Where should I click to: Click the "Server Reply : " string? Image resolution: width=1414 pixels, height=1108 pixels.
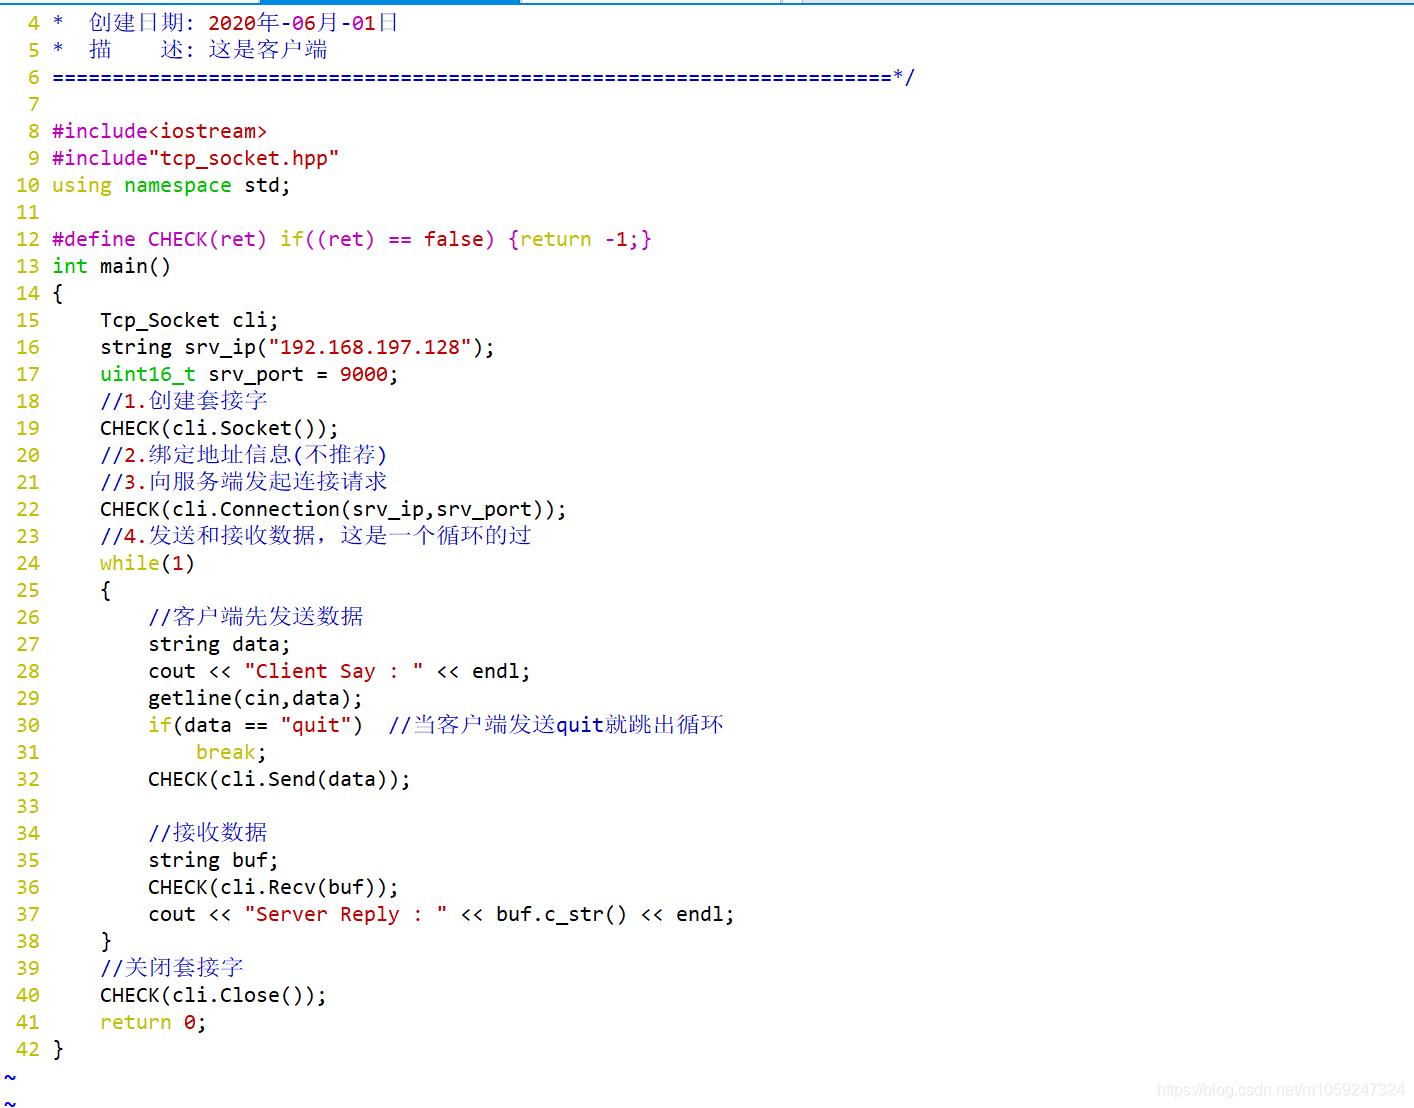click(x=346, y=914)
